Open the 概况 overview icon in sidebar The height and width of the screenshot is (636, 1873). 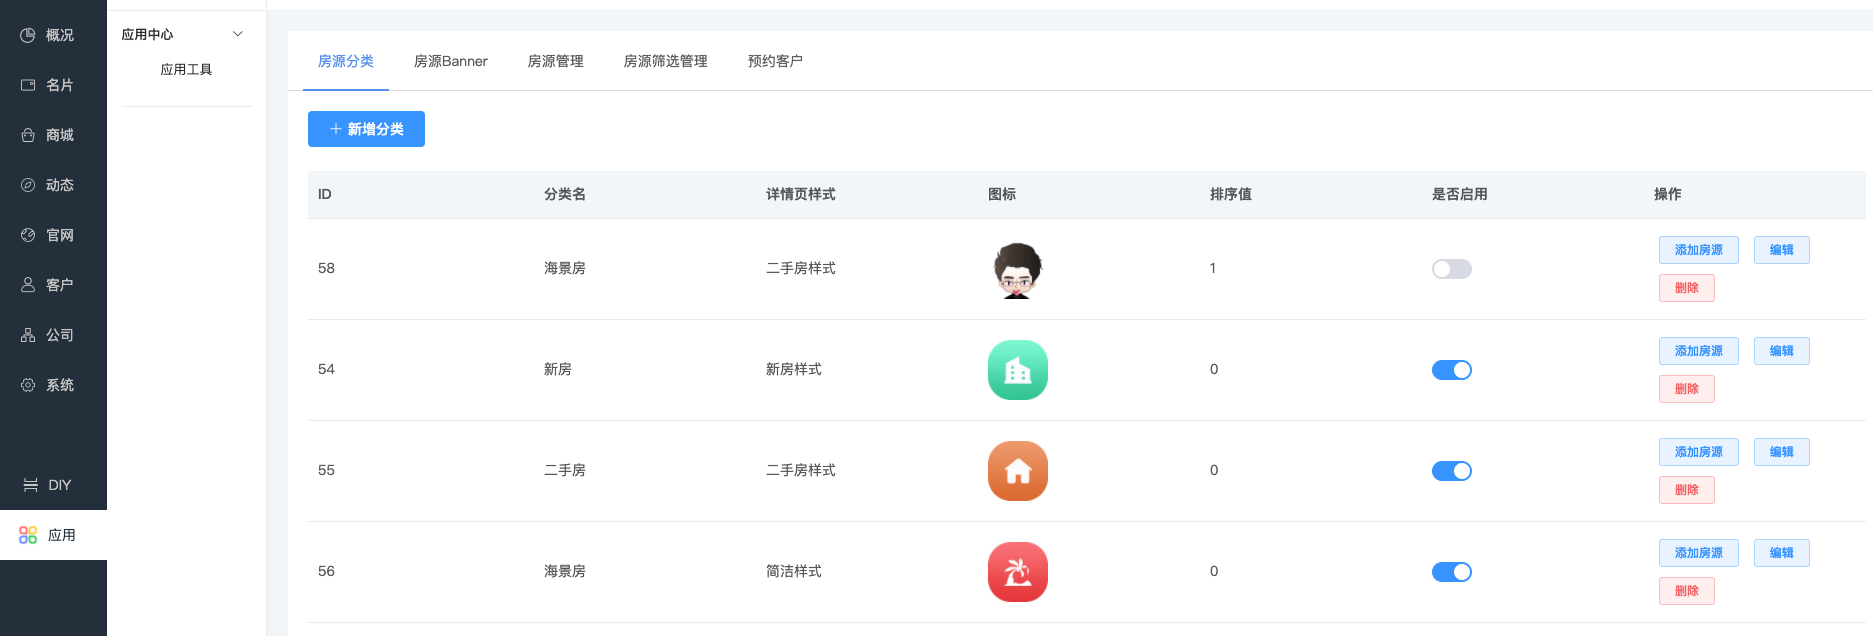[28, 35]
